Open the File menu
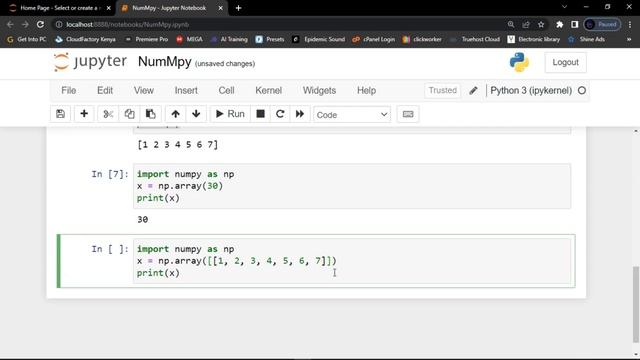The image size is (640, 360). [x=69, y=91]
